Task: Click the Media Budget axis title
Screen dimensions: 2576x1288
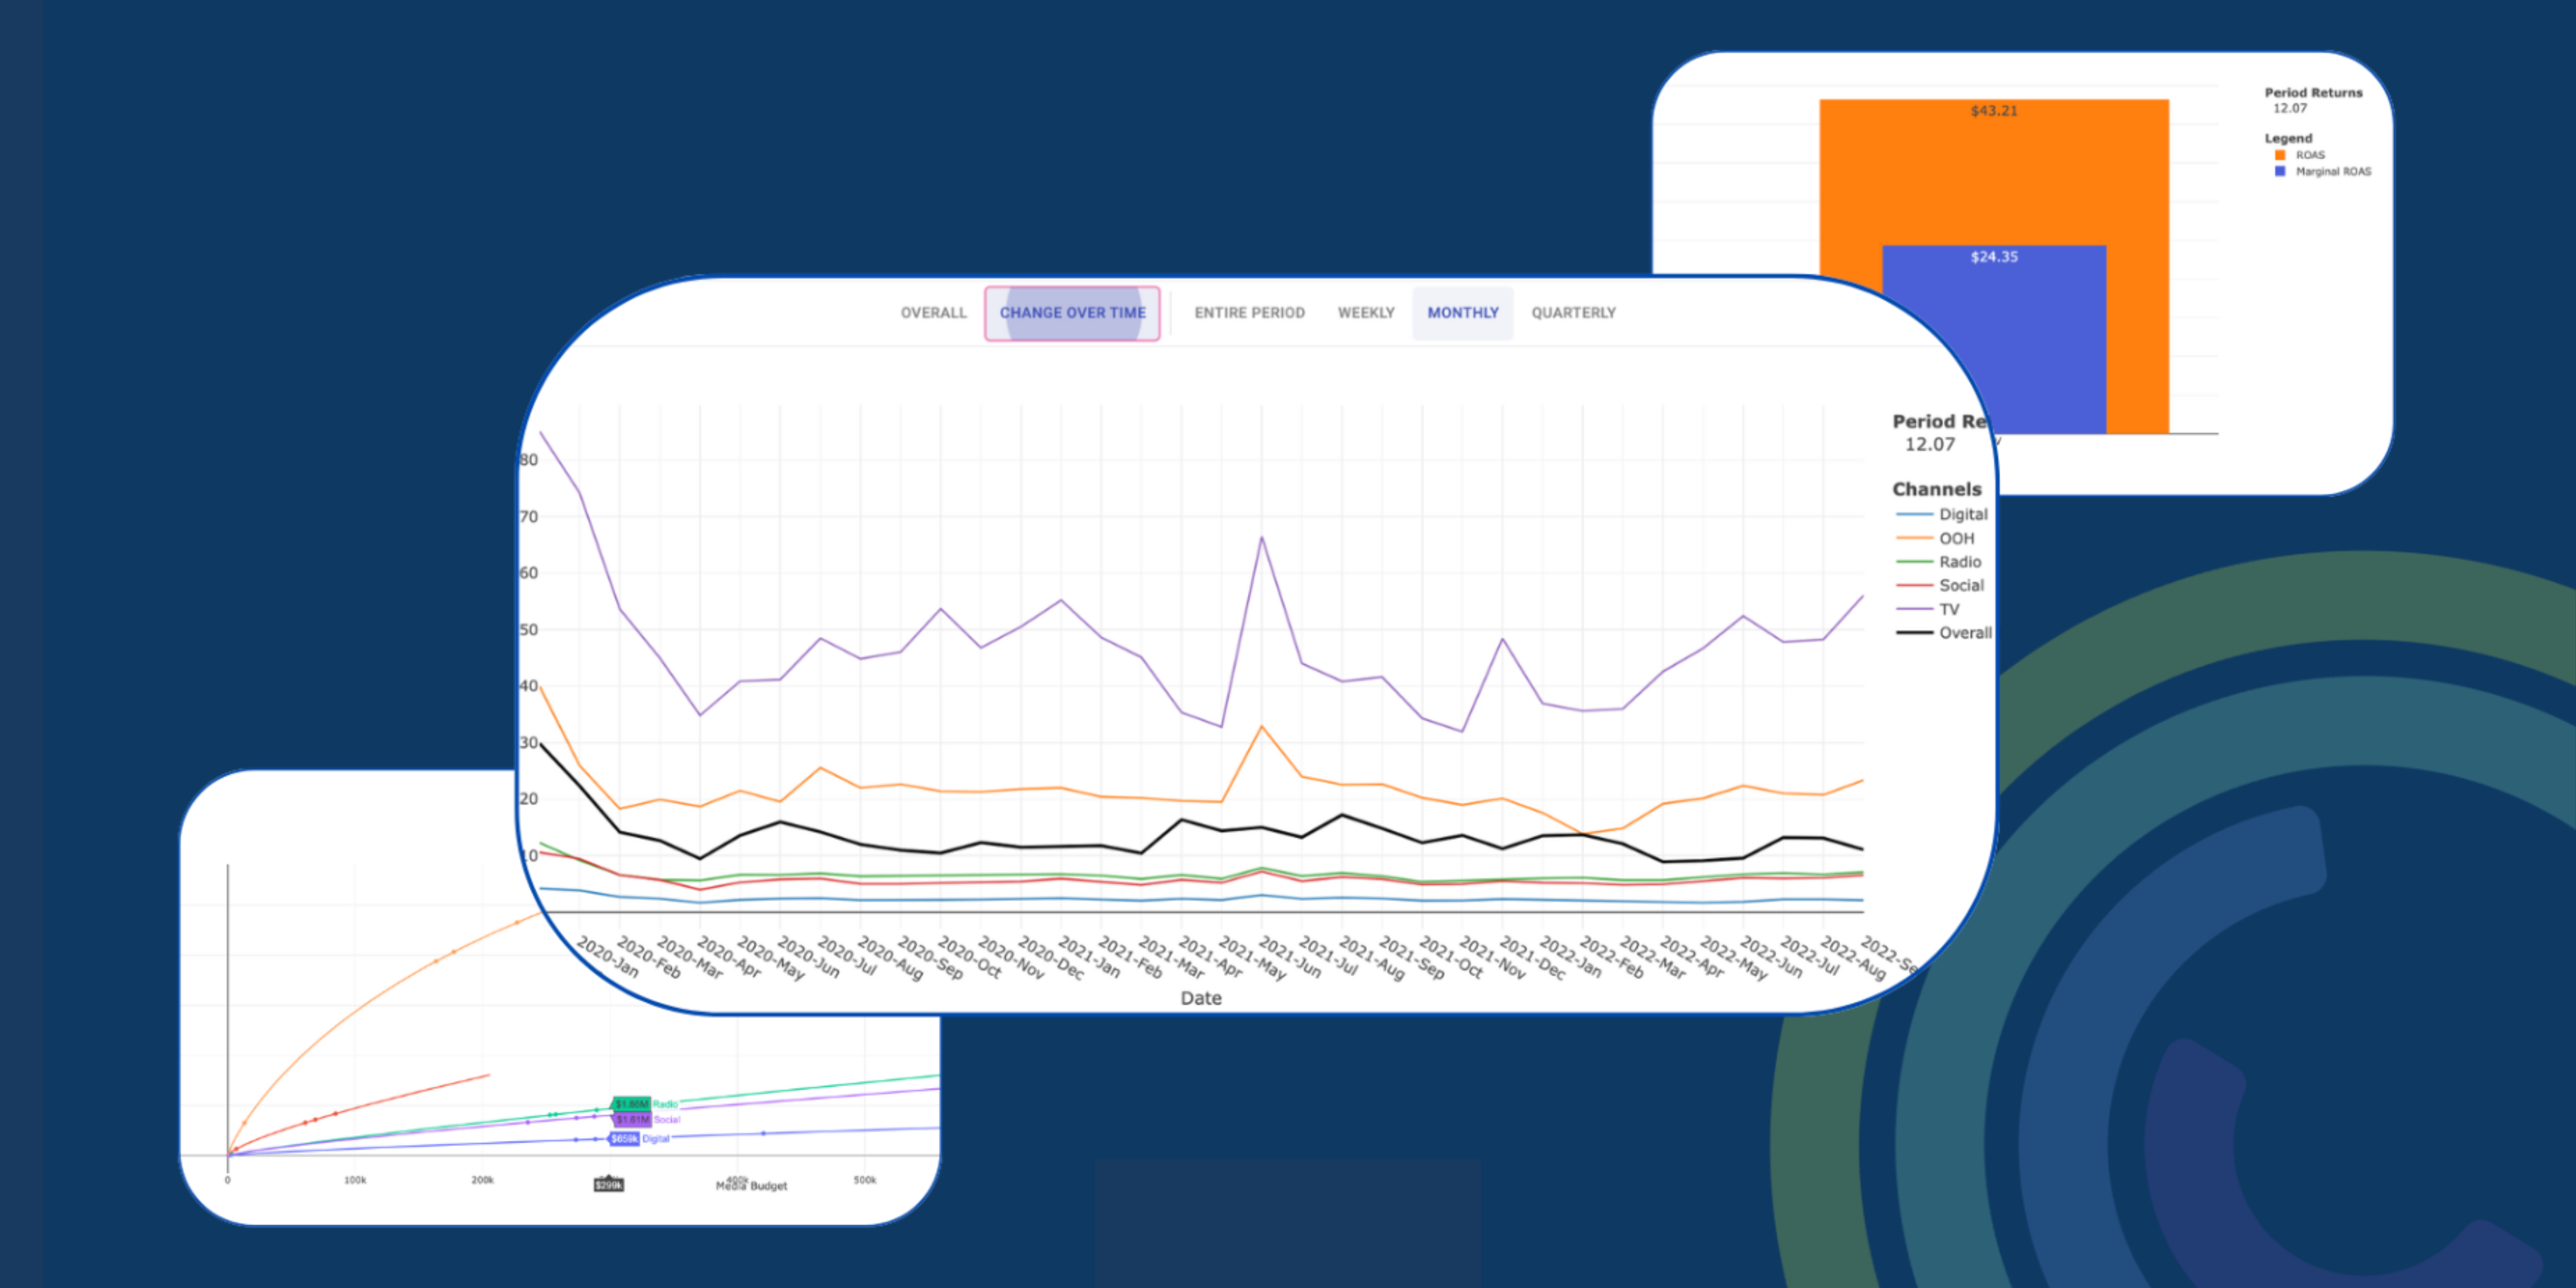Action: click(752, 1186)
